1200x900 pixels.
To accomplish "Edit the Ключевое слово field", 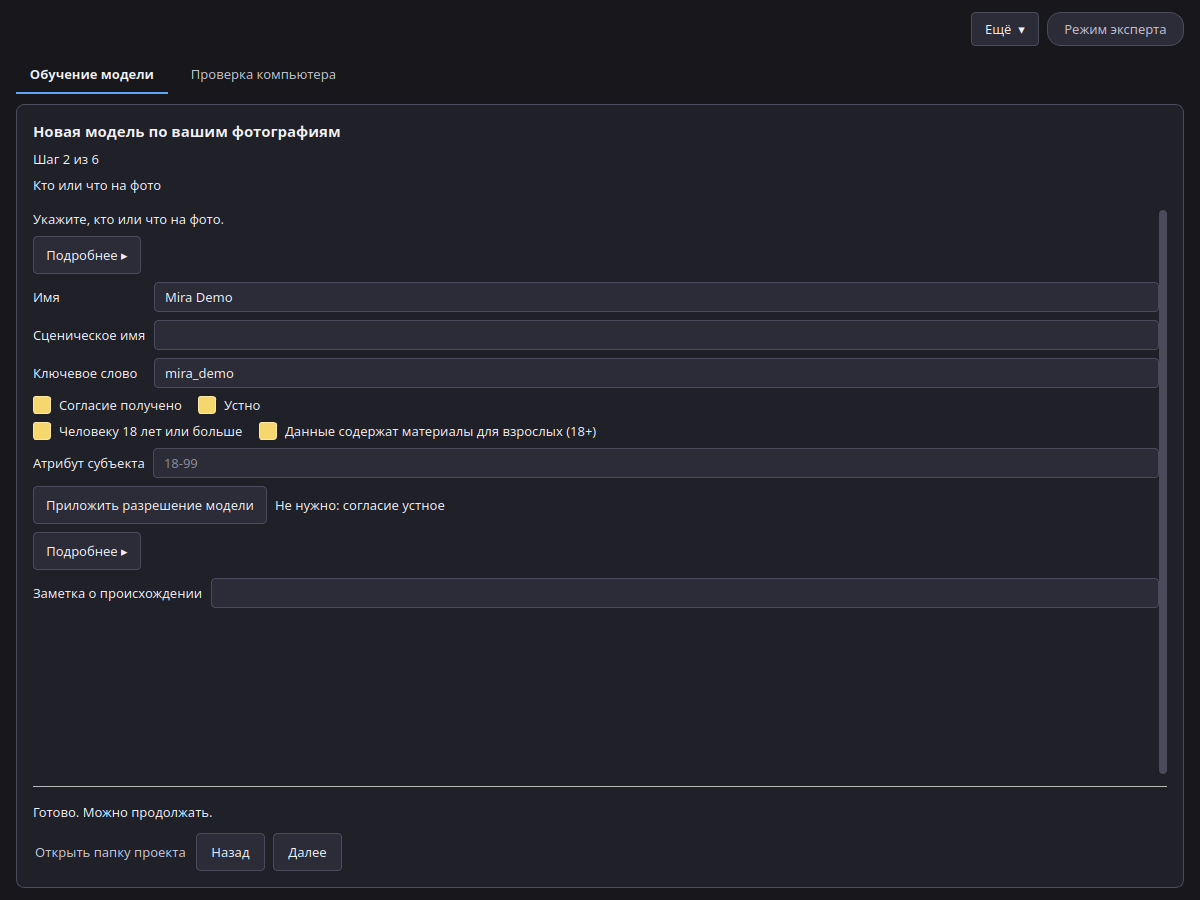I will click(656, 373).
